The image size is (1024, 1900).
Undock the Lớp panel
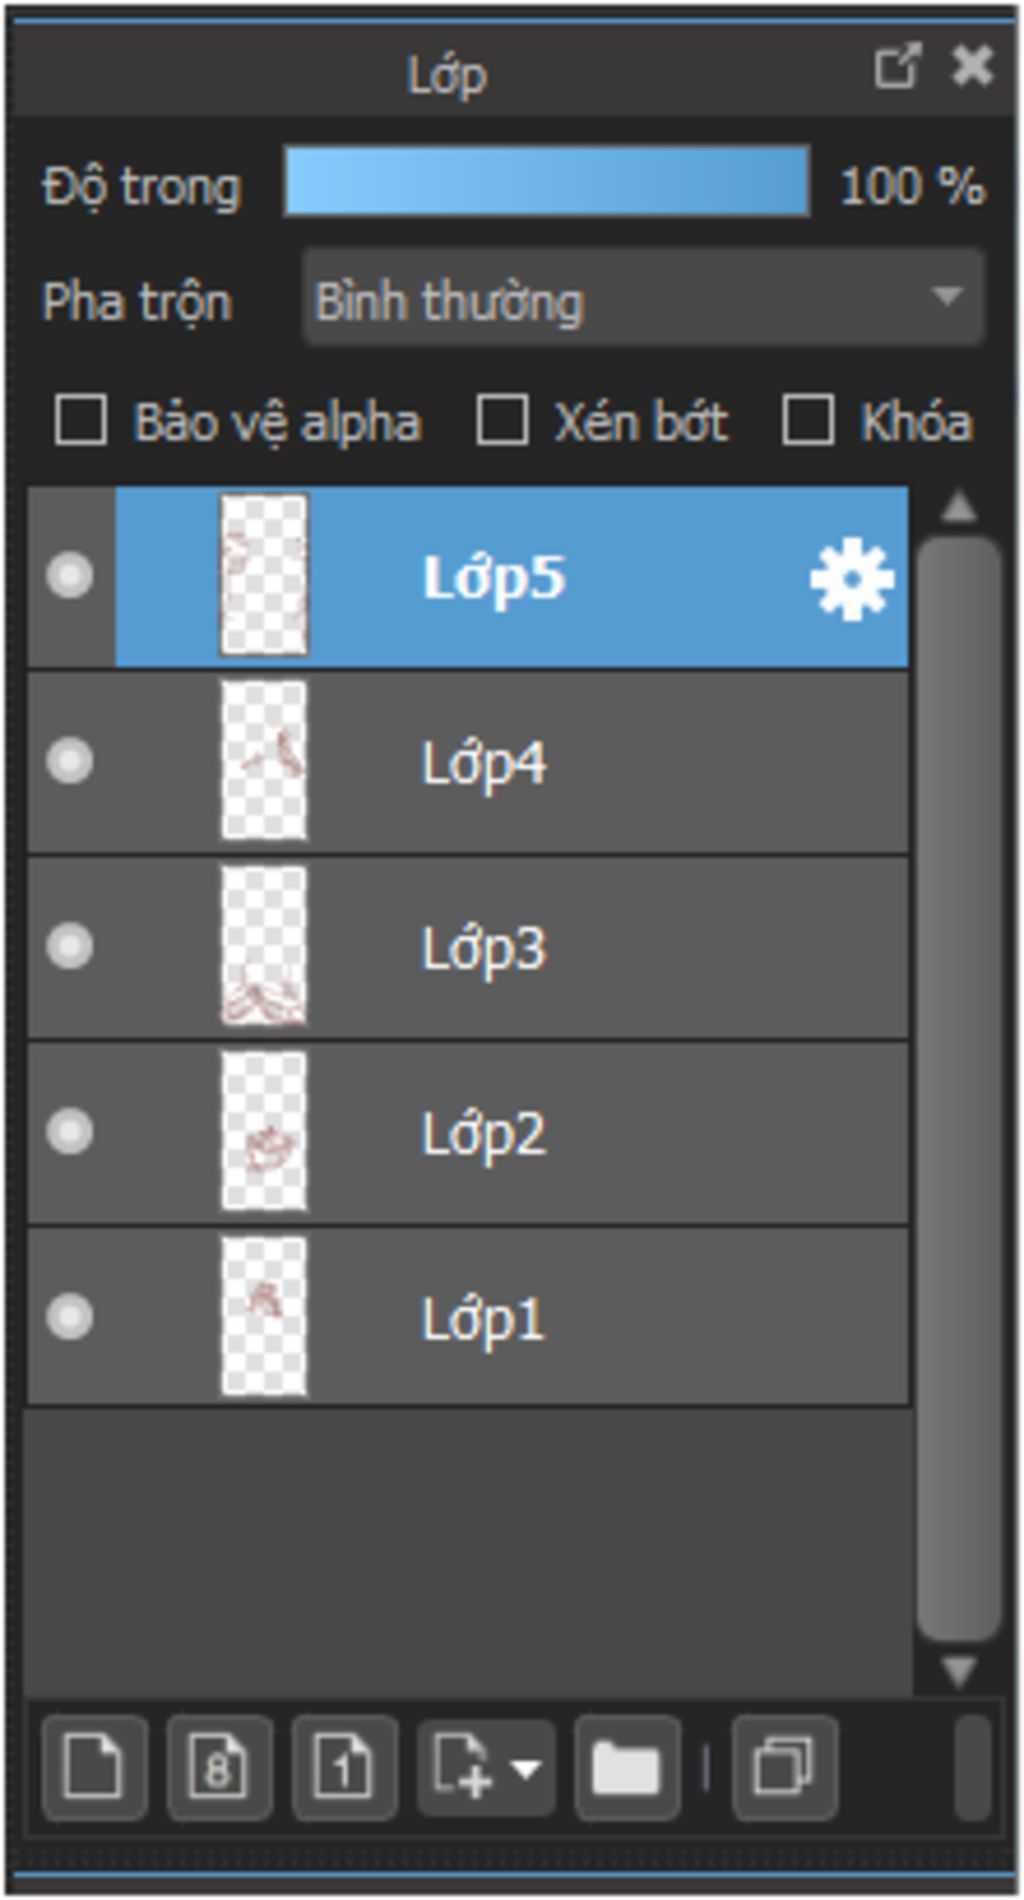coord(896,68)
